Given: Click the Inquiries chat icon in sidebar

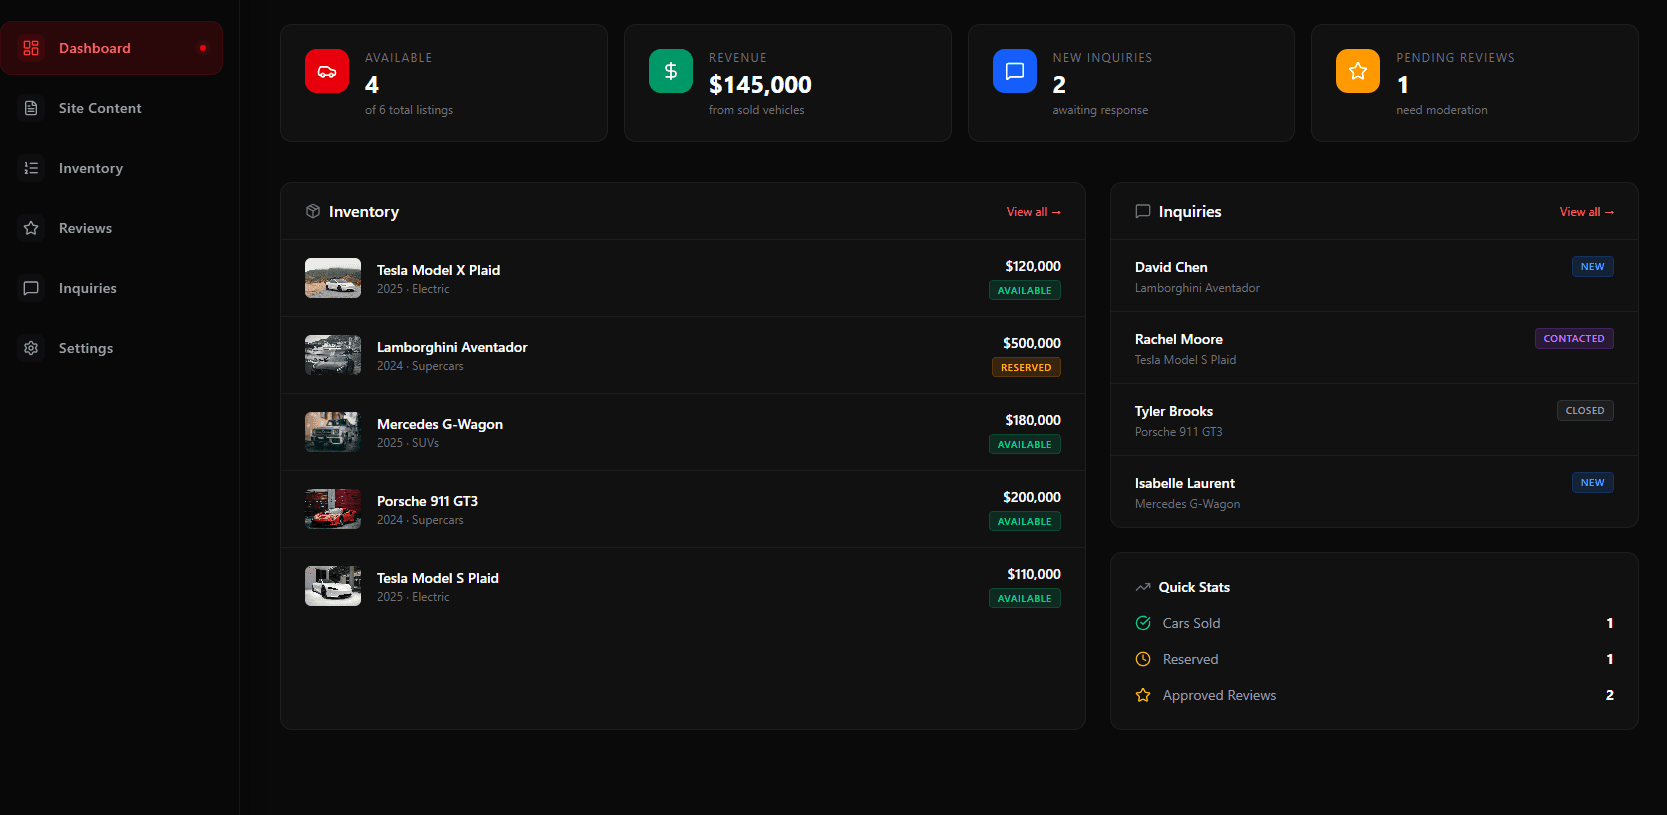Looking at the screenshot, I should [31, 288].
